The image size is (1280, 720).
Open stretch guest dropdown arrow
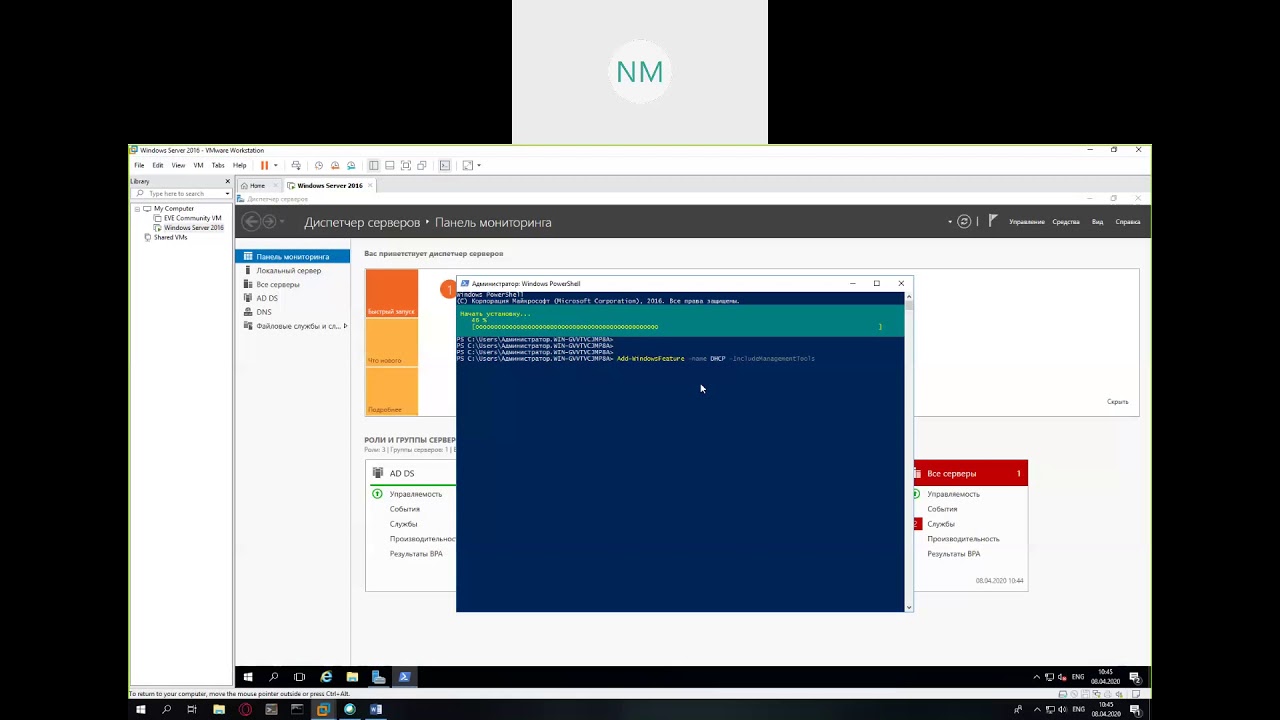pyautogui.click(x=479, y=165)
